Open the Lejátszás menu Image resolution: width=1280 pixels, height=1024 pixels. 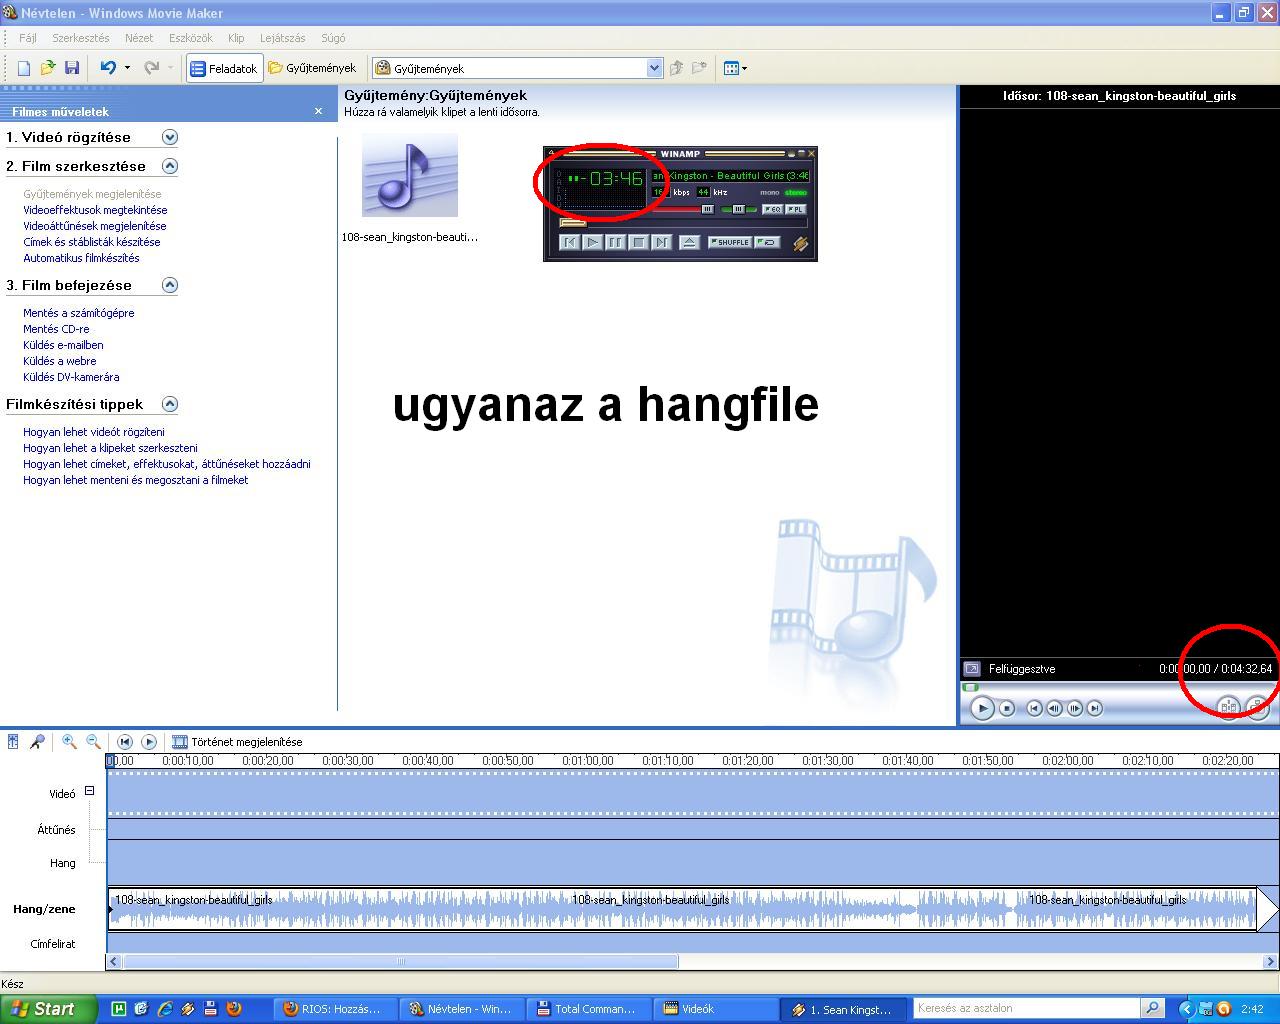click(x=283, y=38)
